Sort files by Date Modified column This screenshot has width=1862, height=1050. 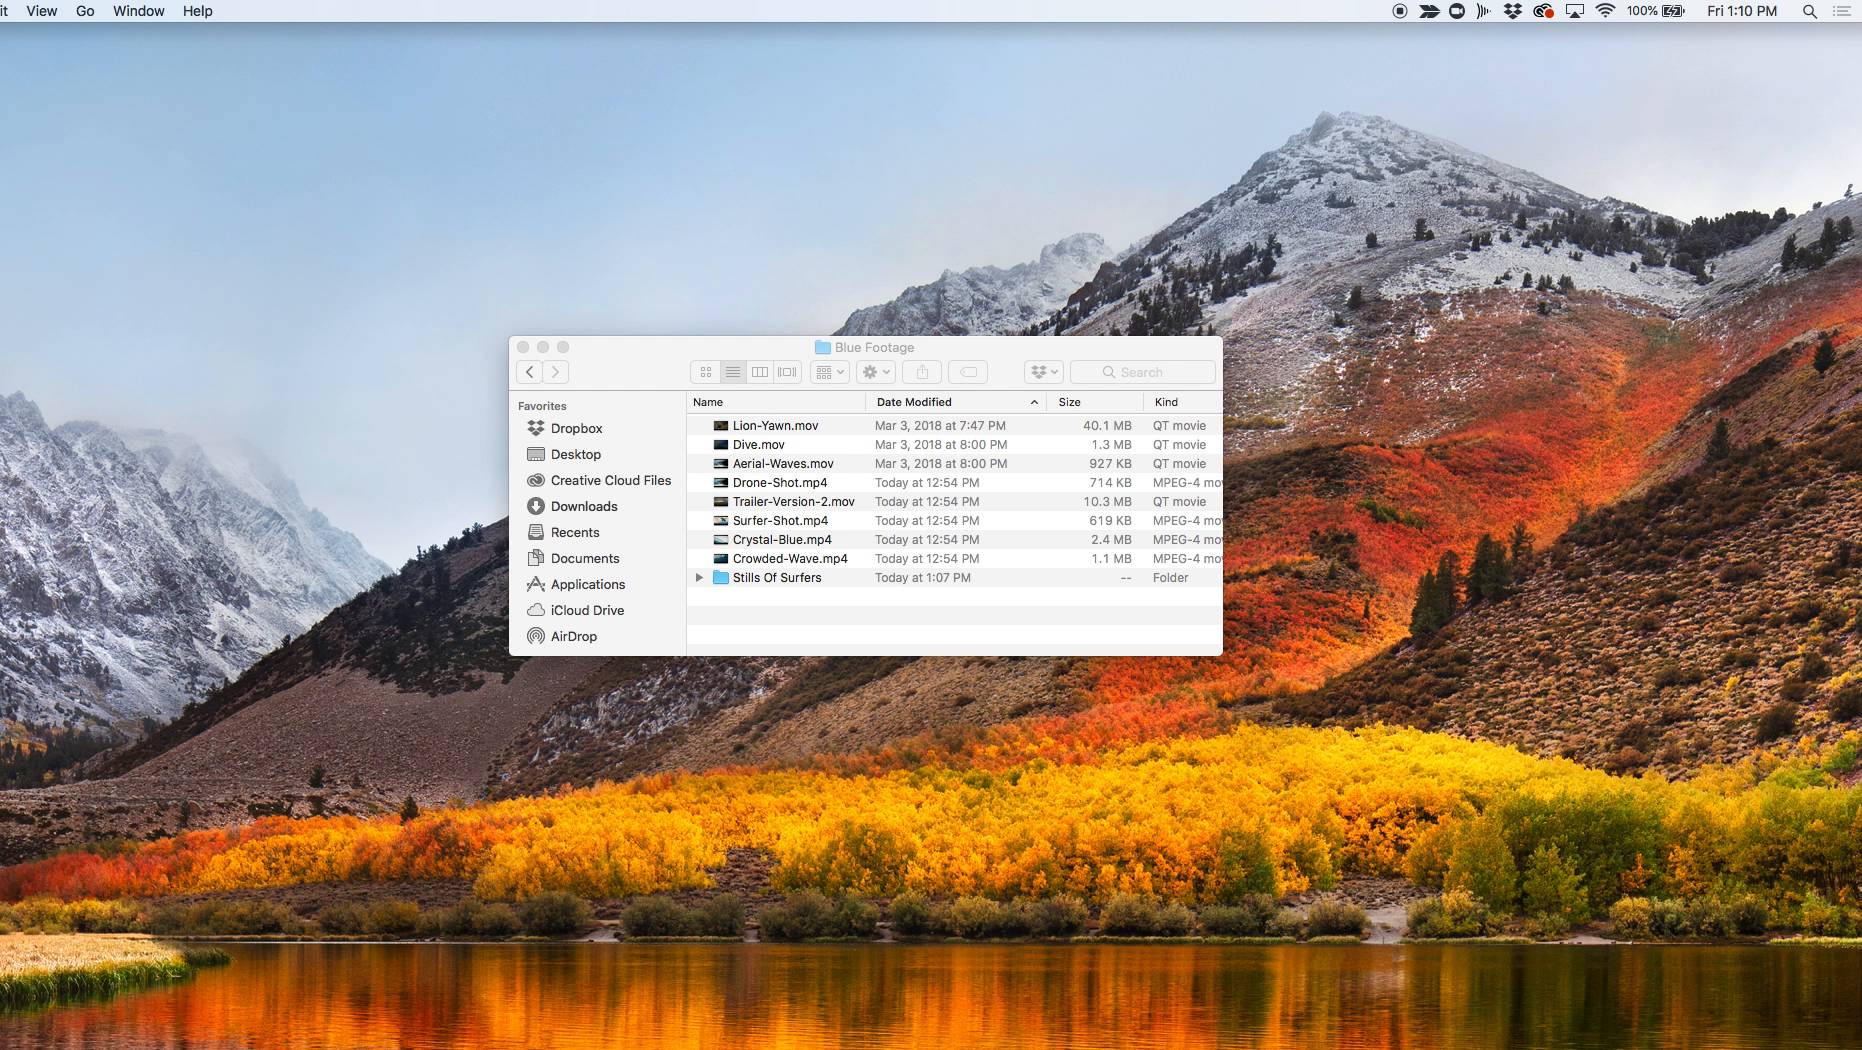click(x=914, y=402)
